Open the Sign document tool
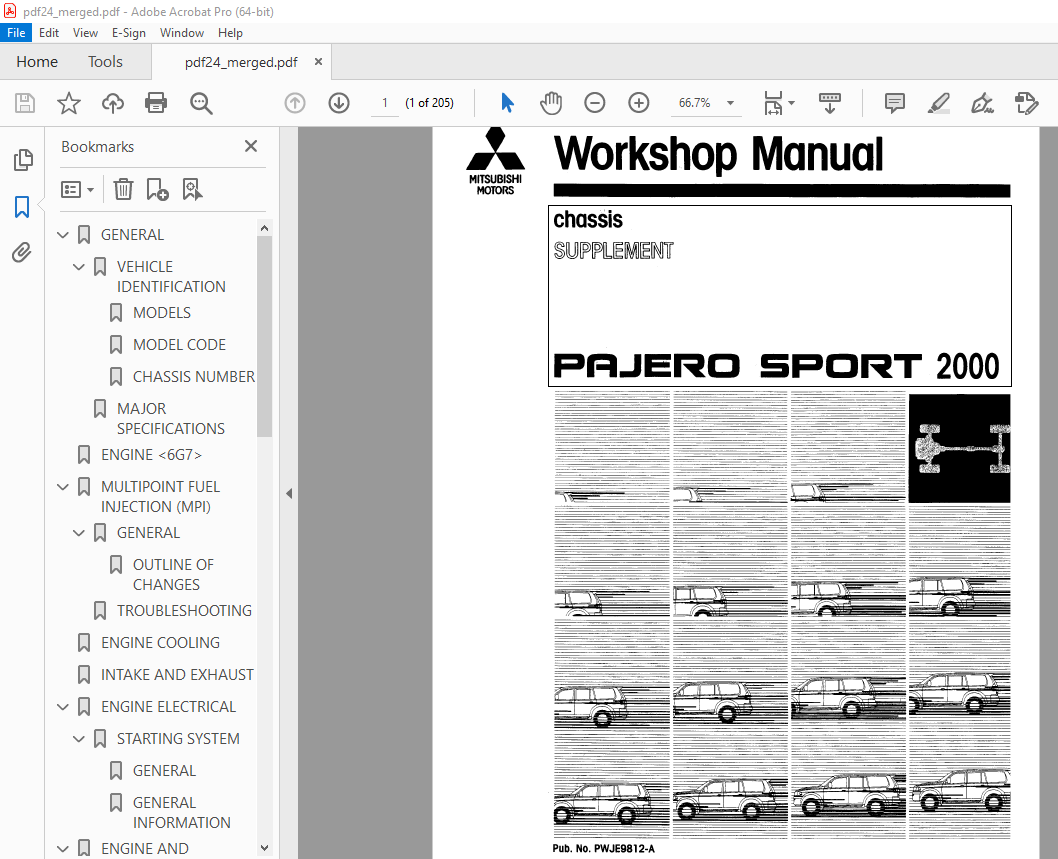The image size is (1058, 859). coord(982,103)
